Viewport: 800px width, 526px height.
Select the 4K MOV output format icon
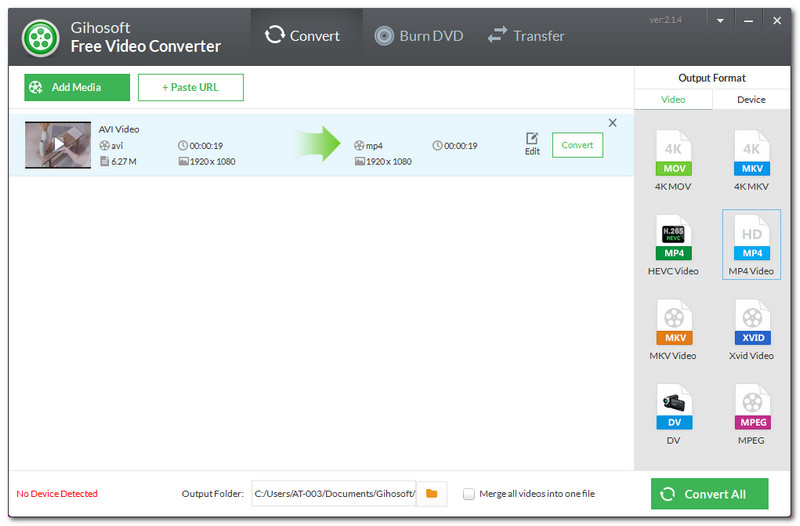coord(673,153)
